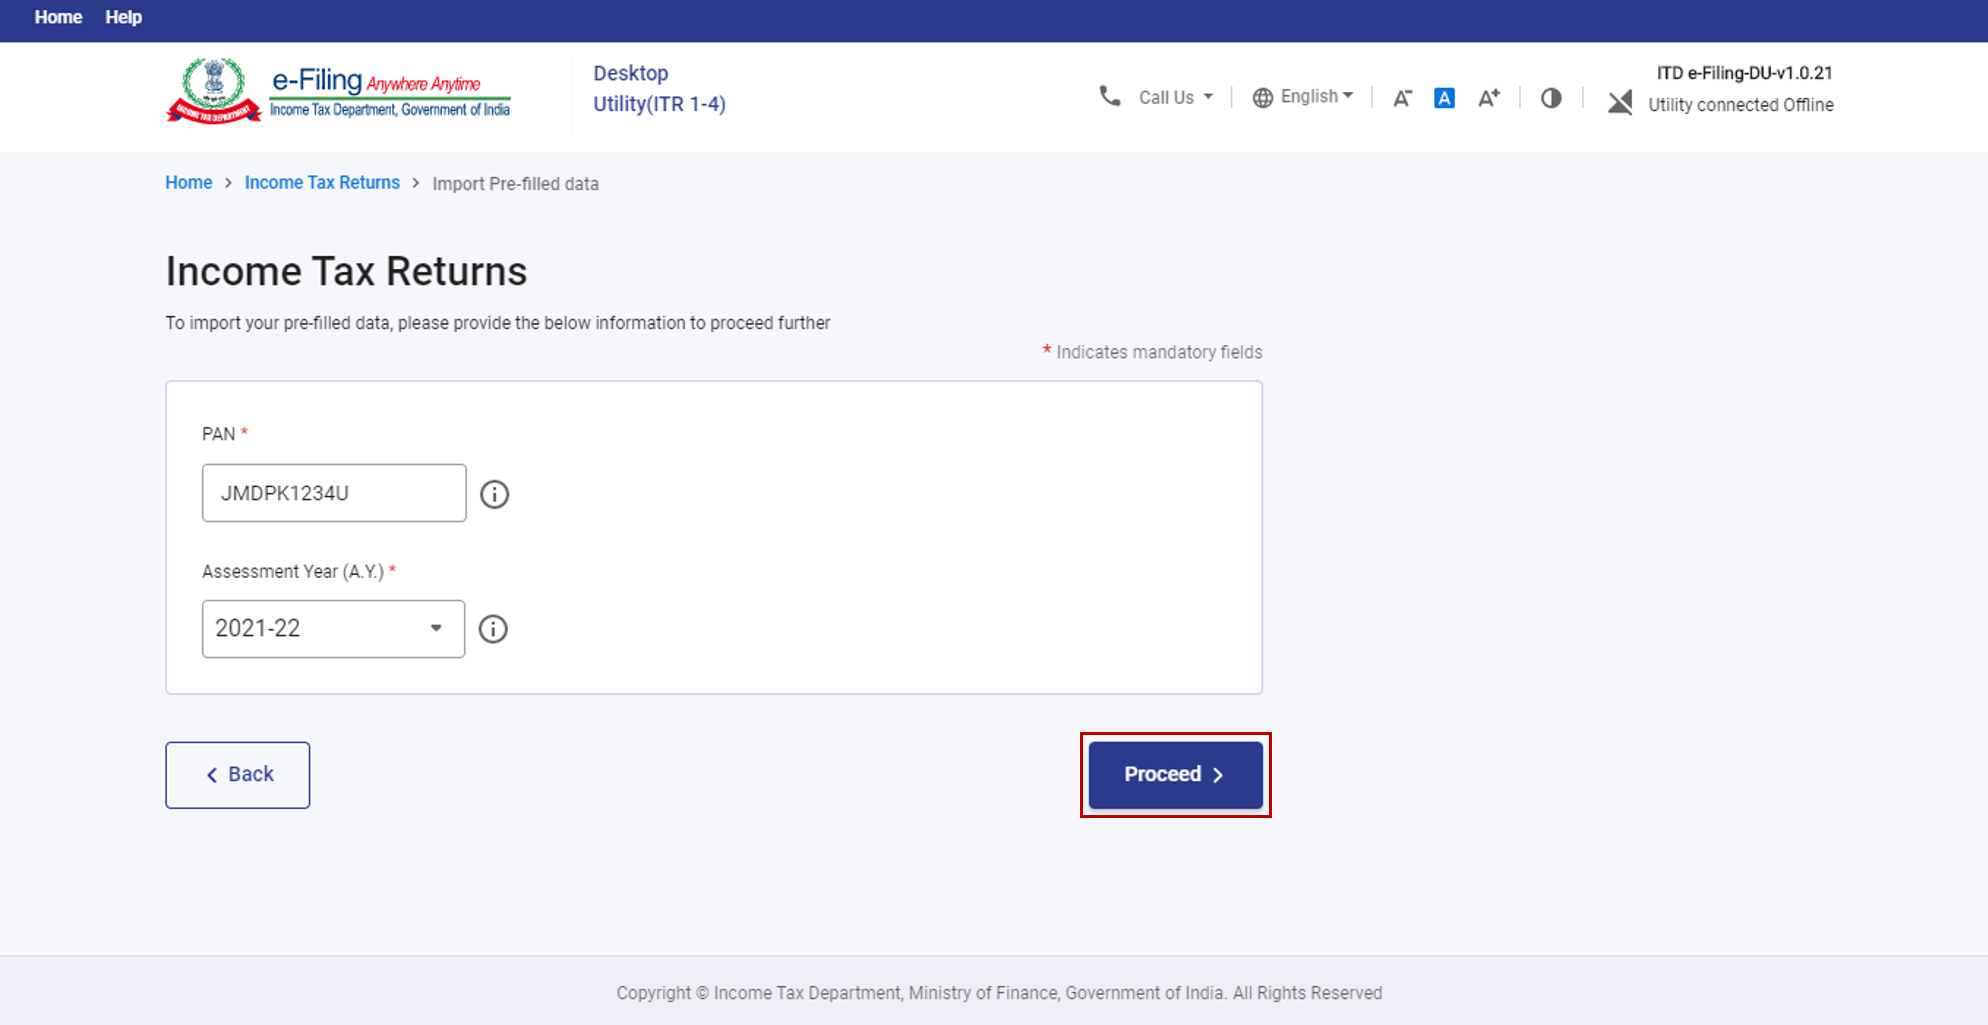Show Assessment Year info tooltip icon

493,629
